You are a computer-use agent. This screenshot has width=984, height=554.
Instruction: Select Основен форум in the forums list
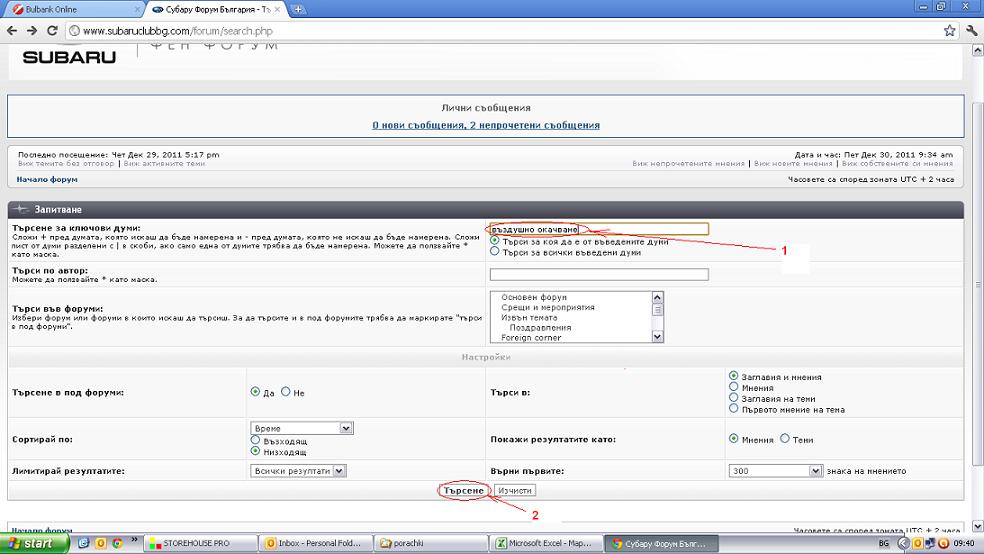(x=534, y=297)
